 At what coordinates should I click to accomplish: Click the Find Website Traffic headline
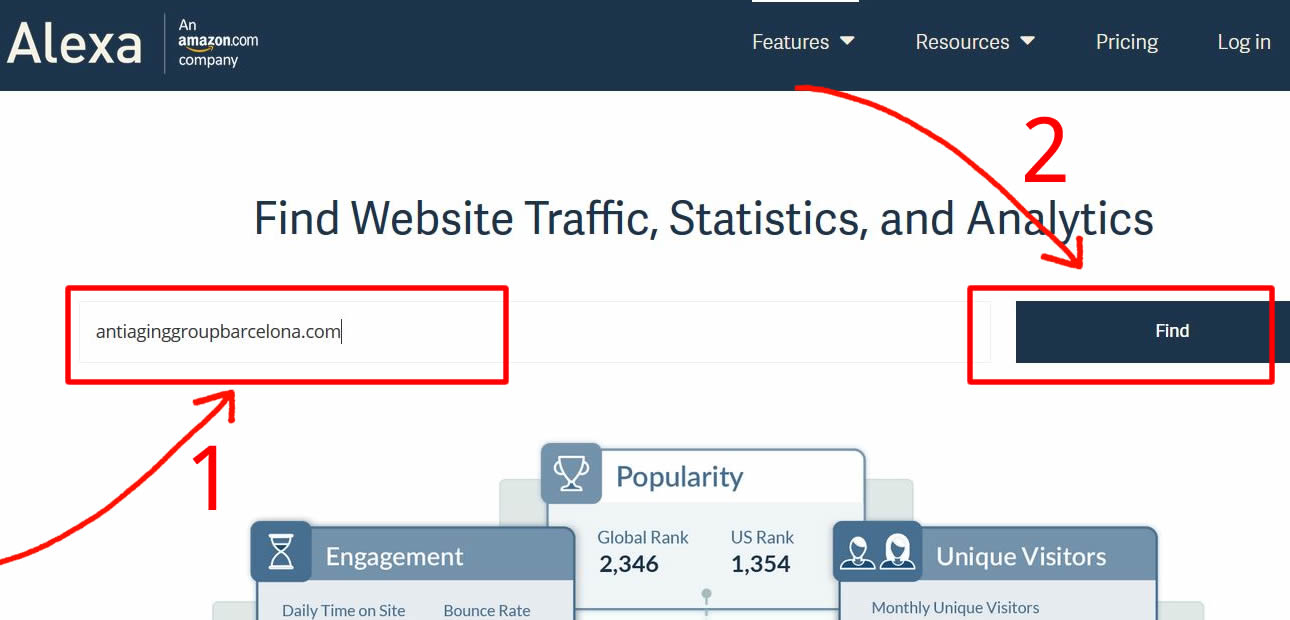coord(704,218)
